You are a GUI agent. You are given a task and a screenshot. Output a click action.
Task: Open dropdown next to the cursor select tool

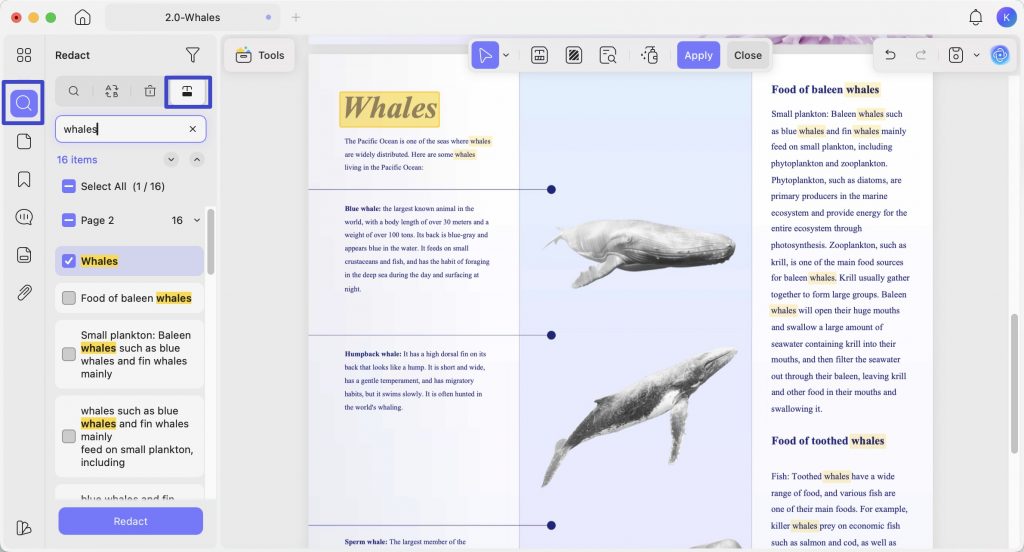[505, 56]
